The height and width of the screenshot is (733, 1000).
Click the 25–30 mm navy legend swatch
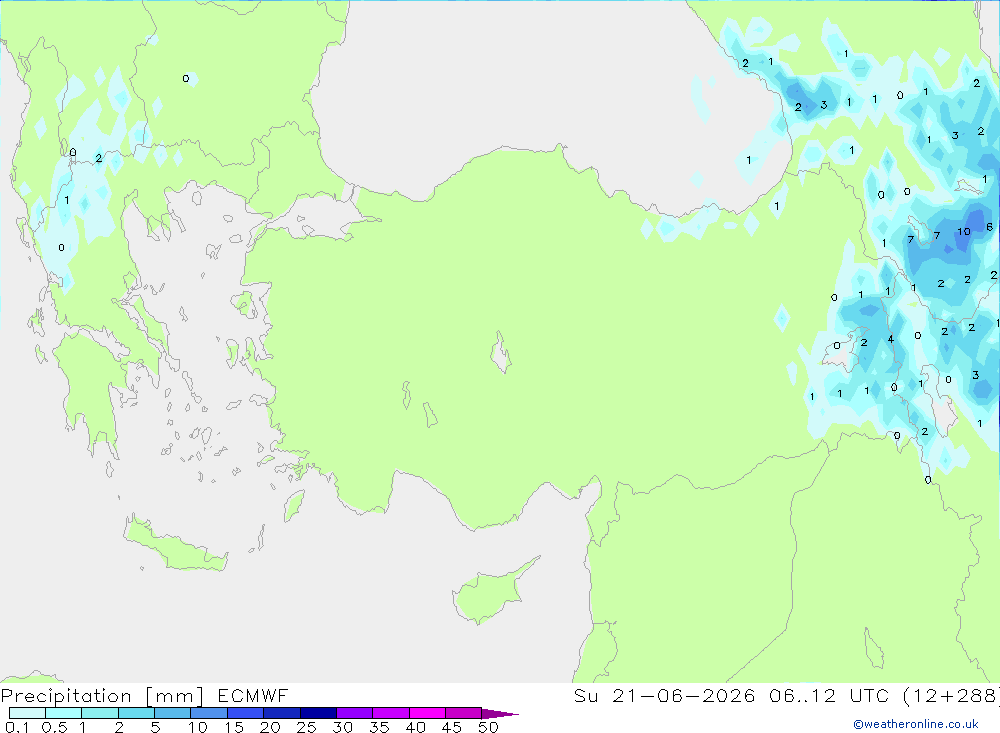coord(318,713)
